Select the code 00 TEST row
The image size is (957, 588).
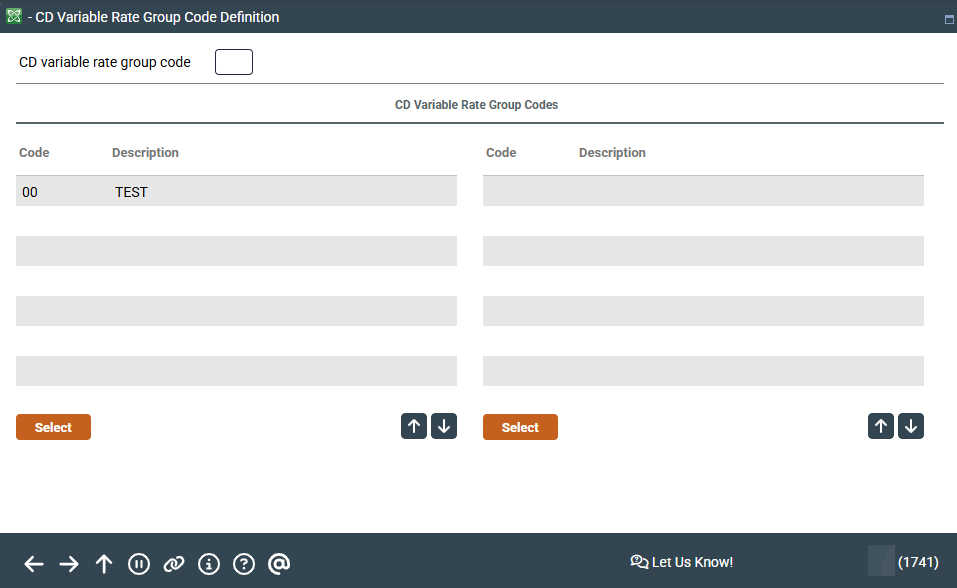pyautogui.click(x=236, y=191)
